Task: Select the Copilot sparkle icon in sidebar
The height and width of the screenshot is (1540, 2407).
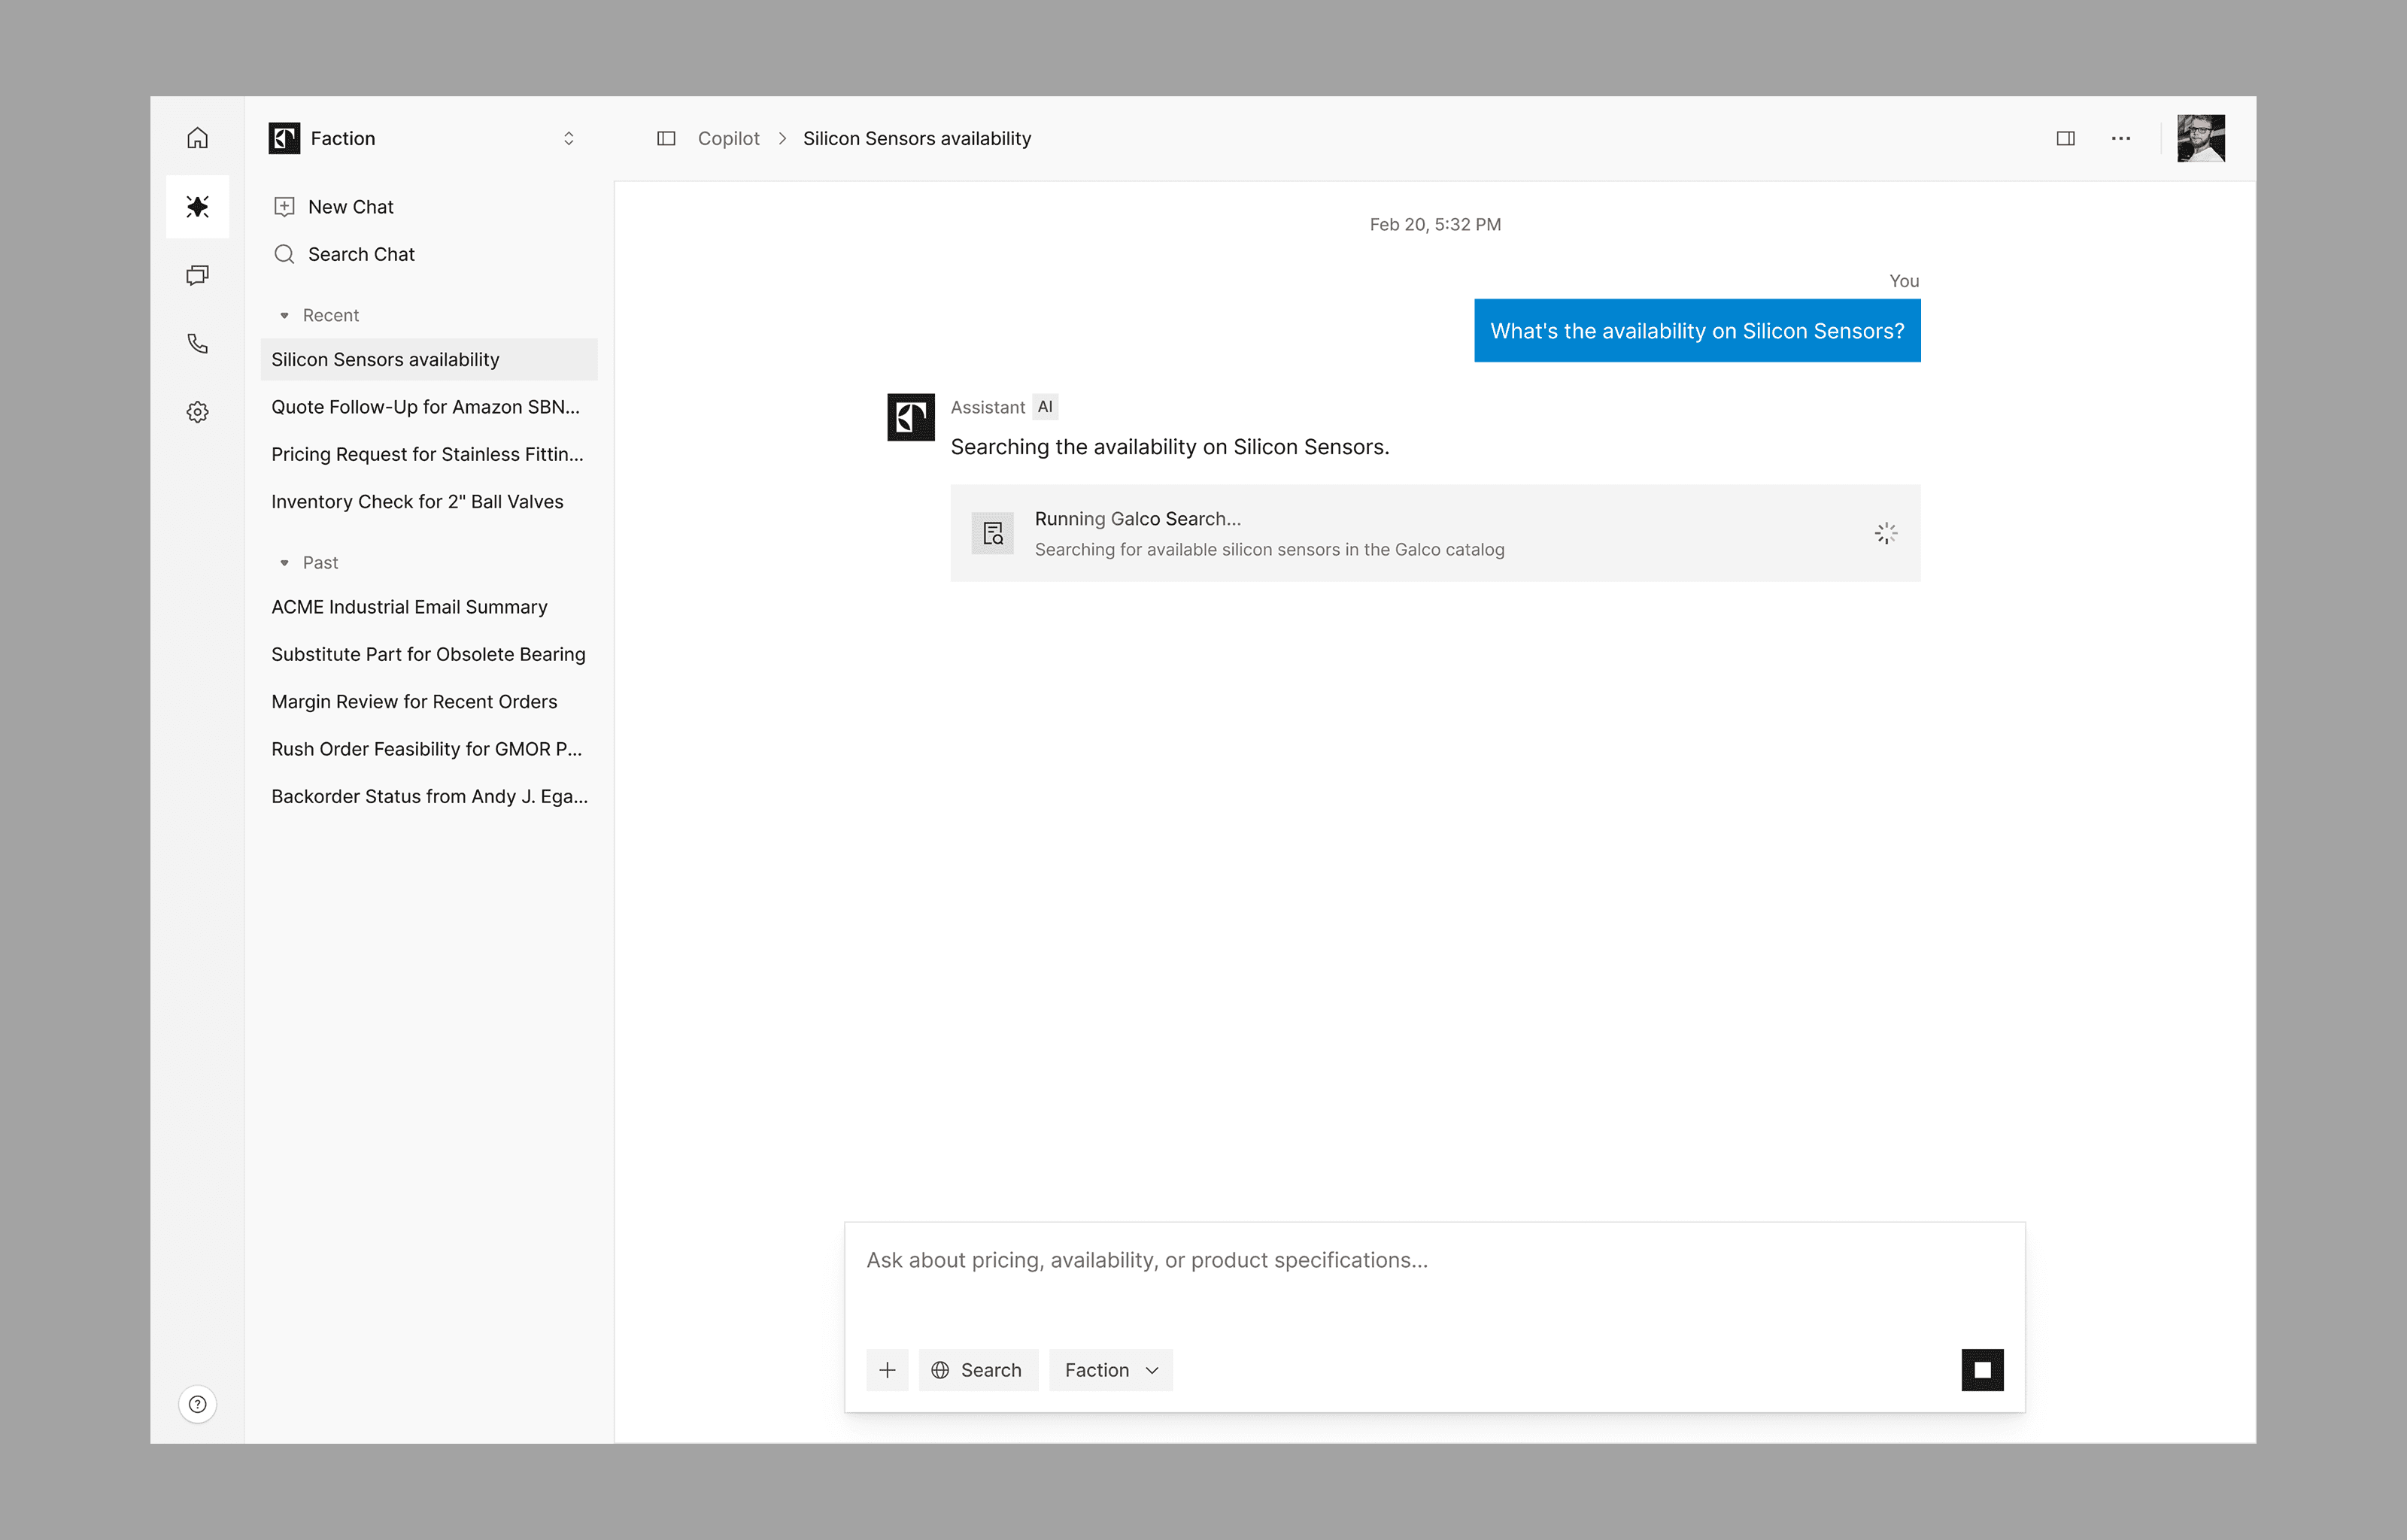Action: [198, 207]
